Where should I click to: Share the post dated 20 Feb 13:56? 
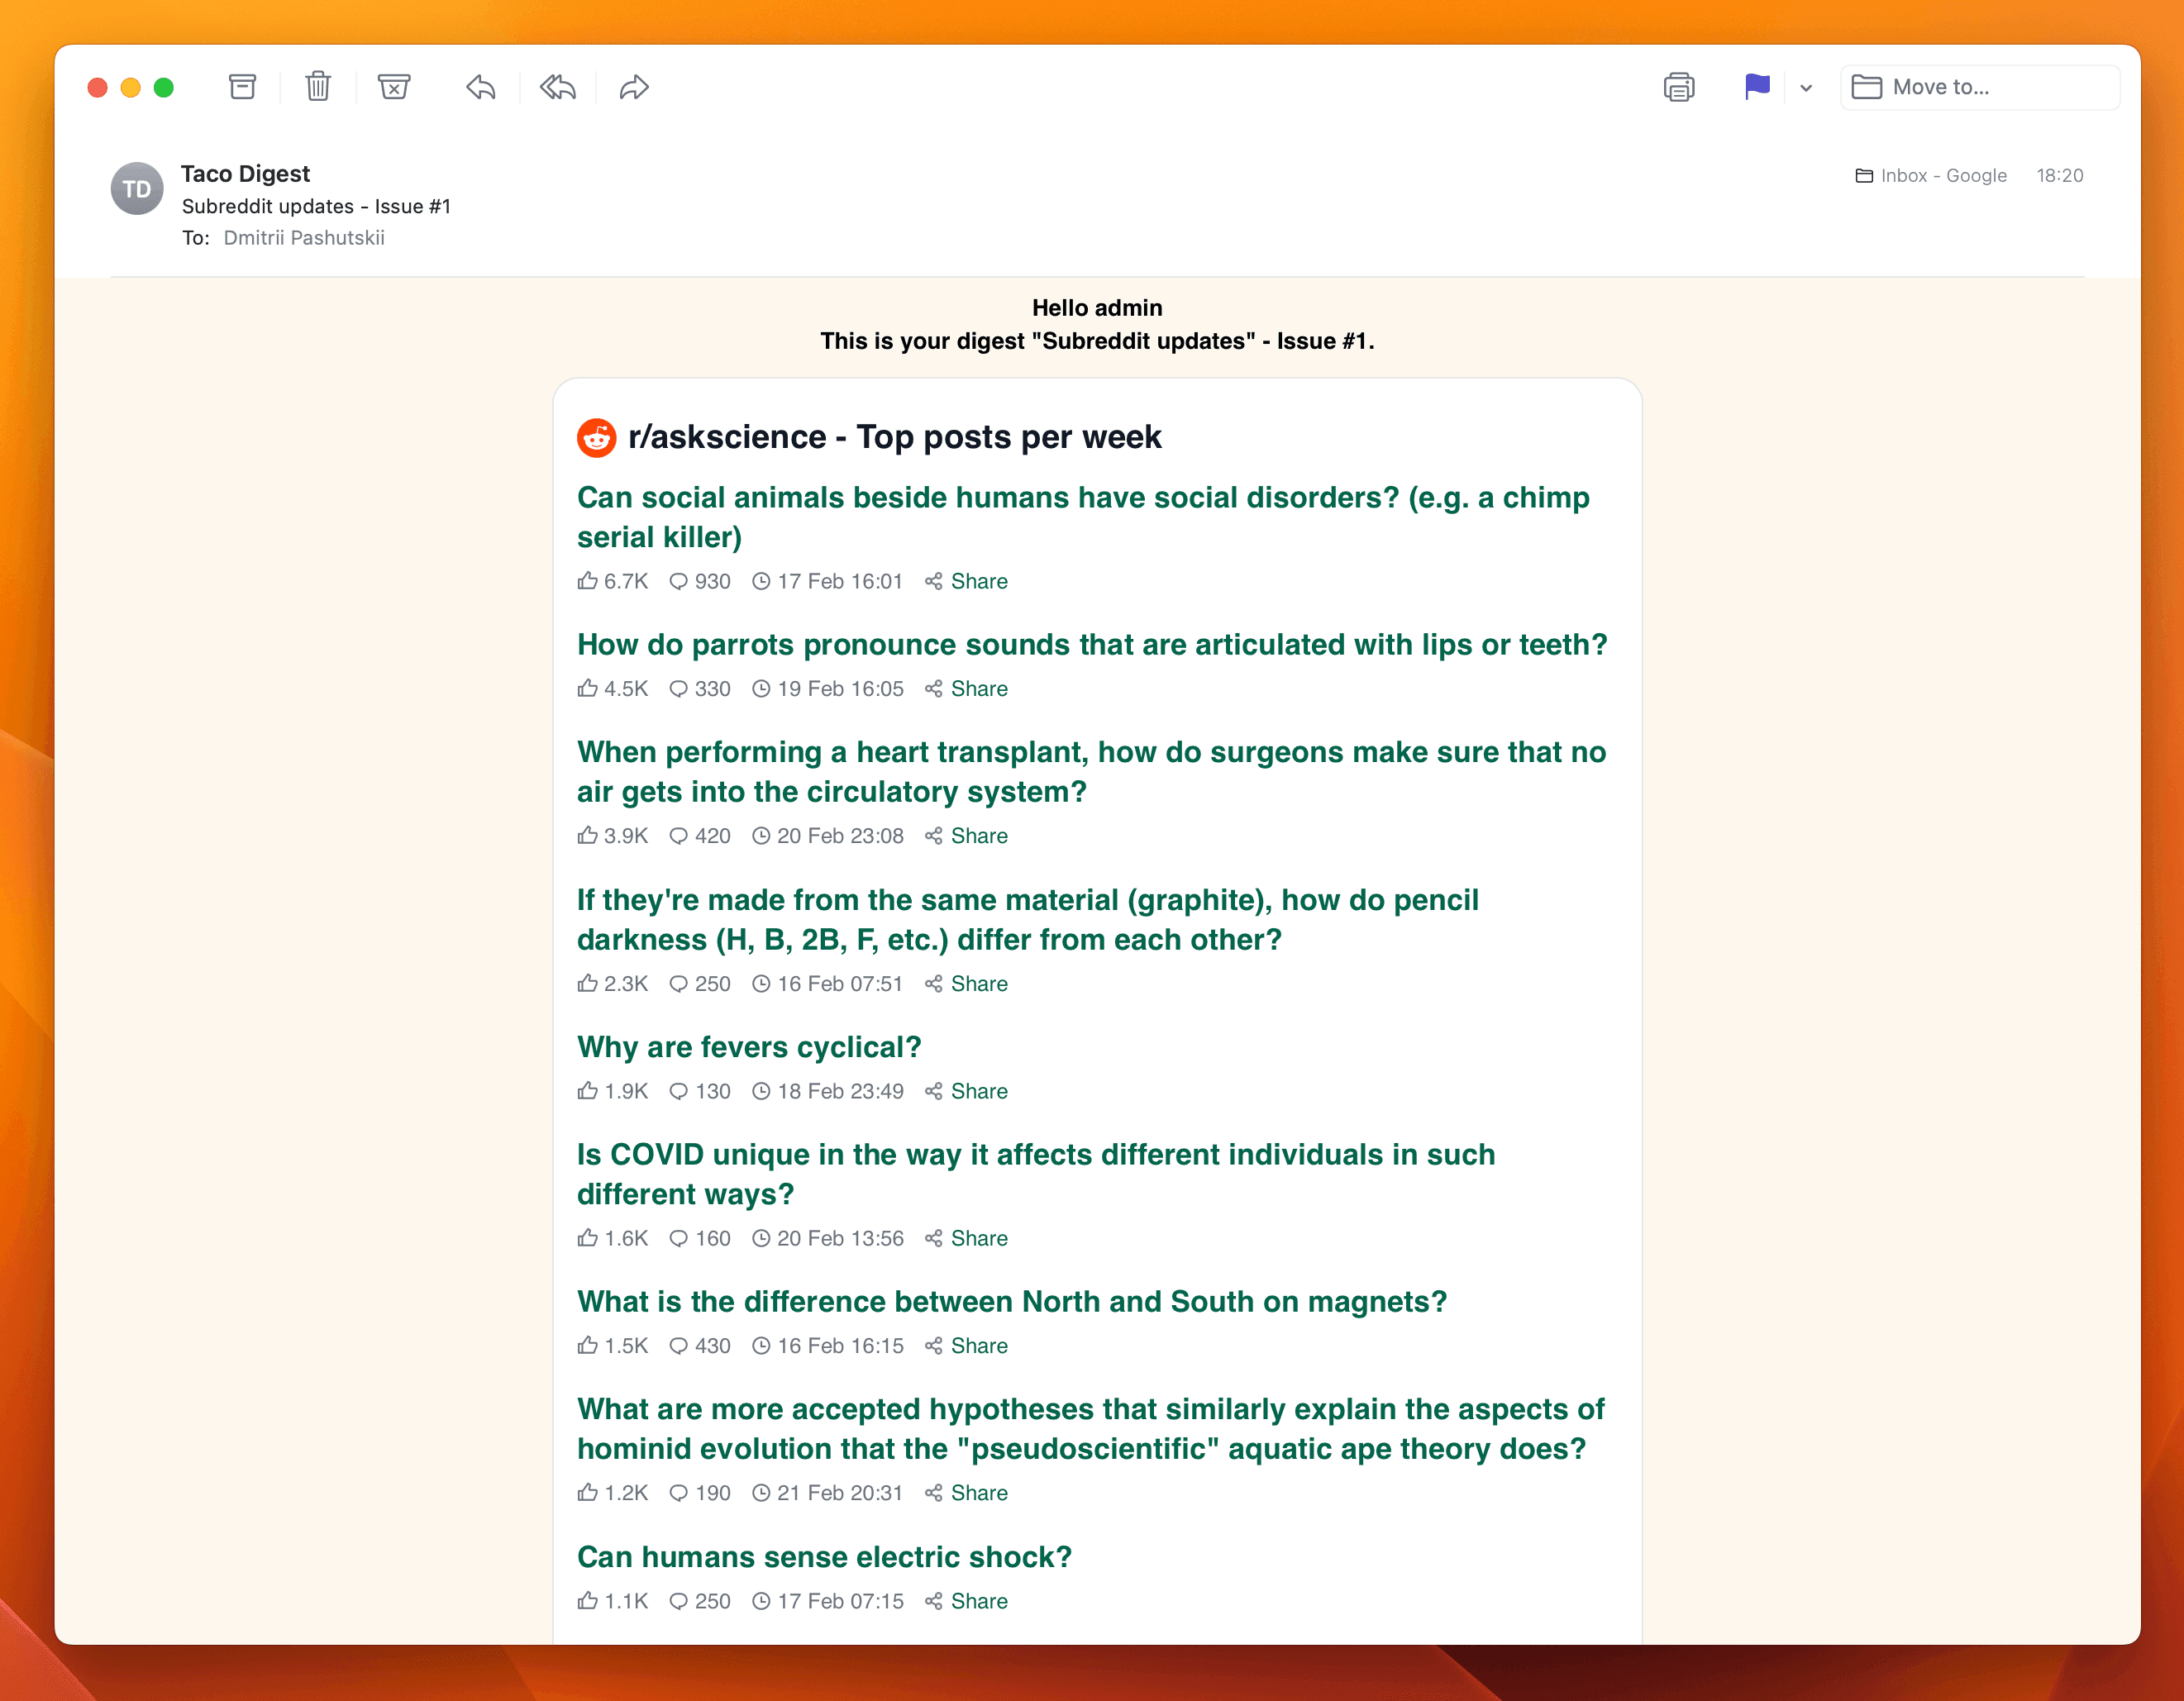click(x=966, y=1238)
